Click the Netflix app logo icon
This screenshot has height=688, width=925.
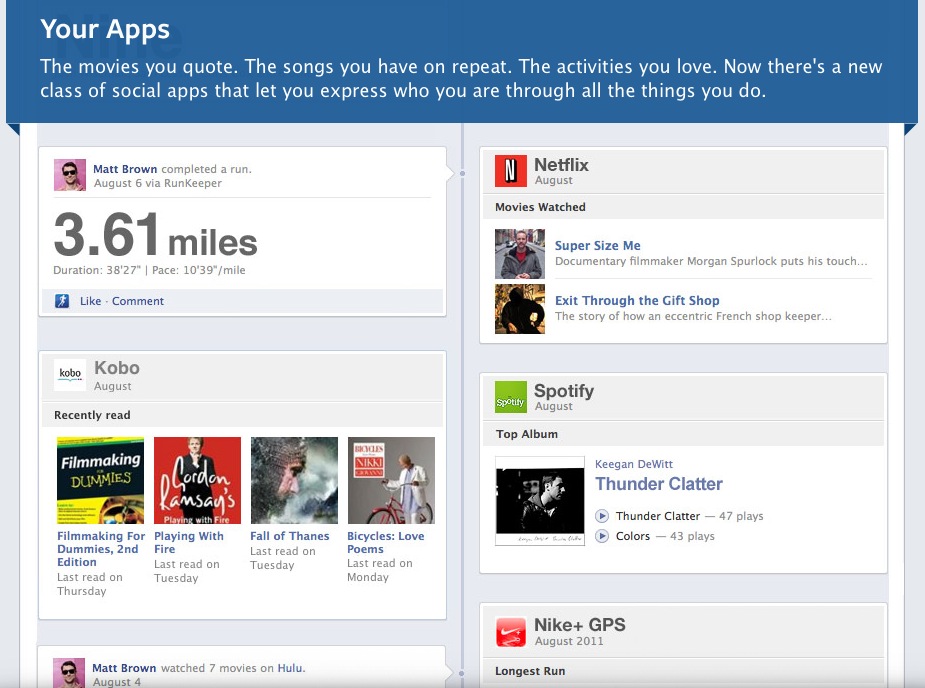(x=510, y=172)
